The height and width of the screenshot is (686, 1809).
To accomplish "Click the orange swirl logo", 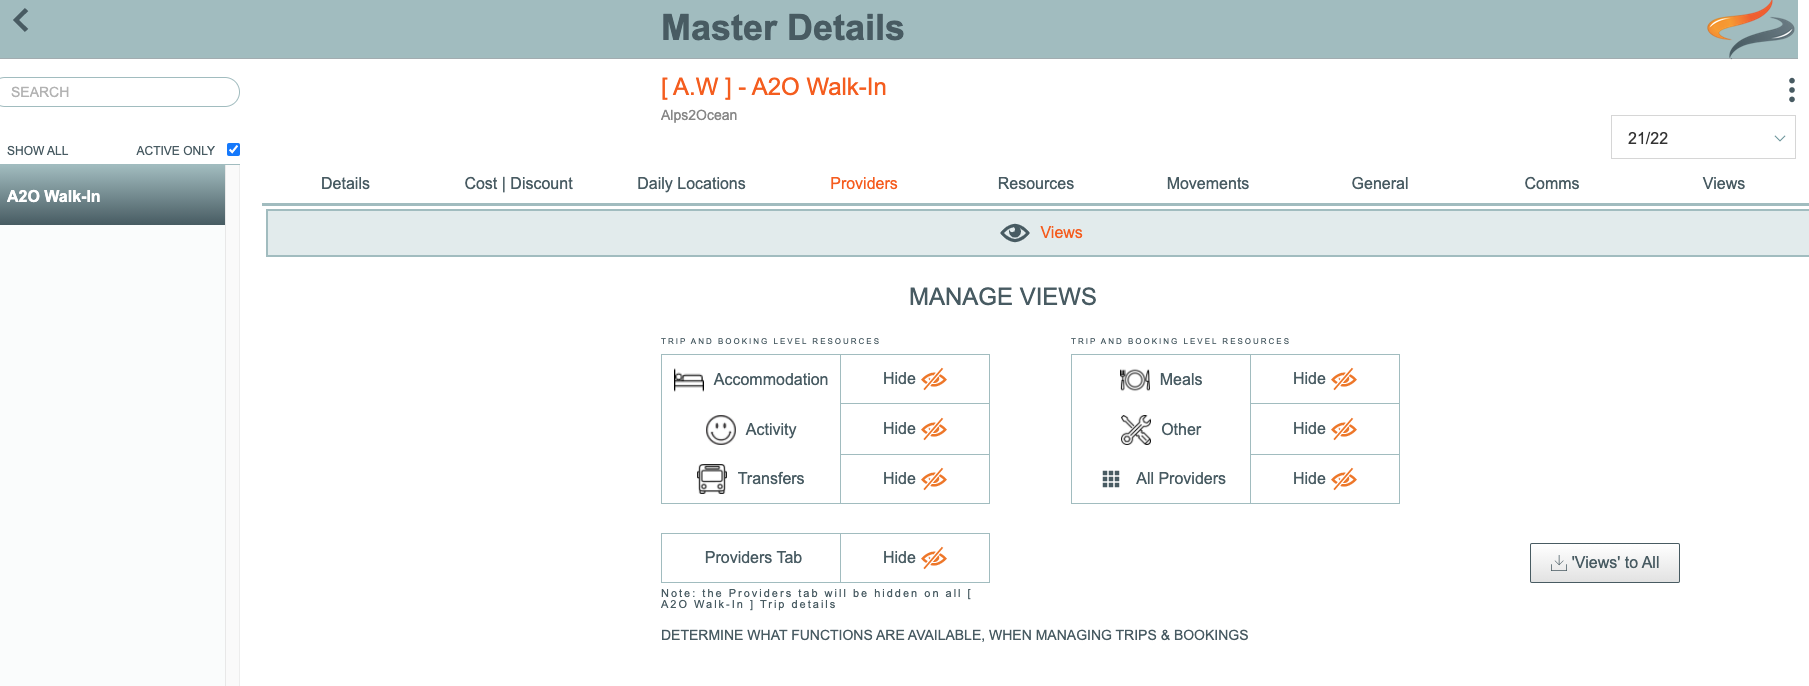I will tap(1750, 28).
